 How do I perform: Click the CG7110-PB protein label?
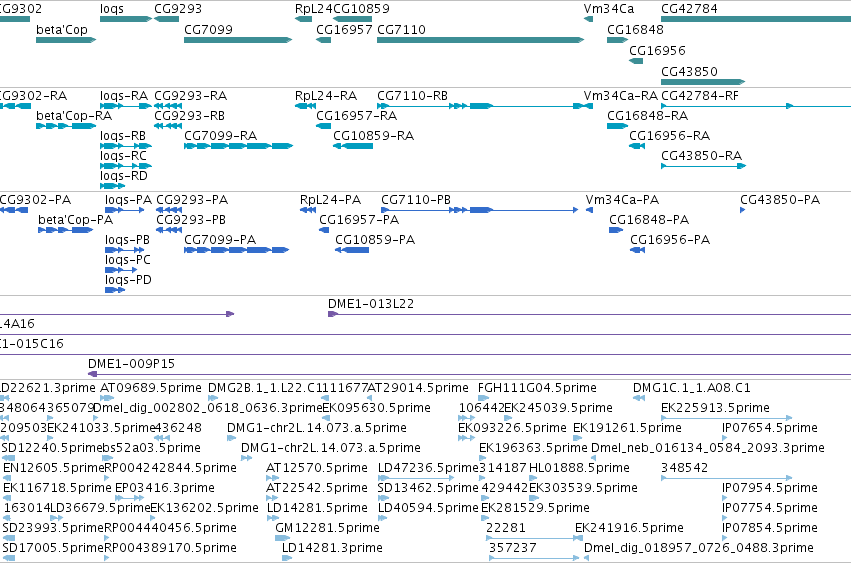(x=416, y=200)
